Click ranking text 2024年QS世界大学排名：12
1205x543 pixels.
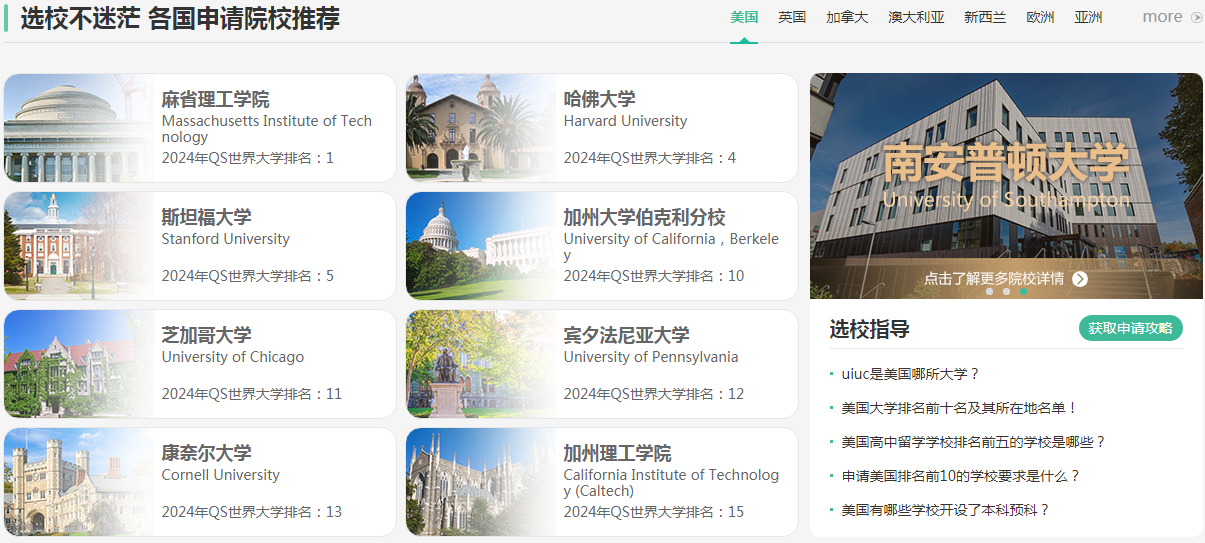(x=654, y=394)
